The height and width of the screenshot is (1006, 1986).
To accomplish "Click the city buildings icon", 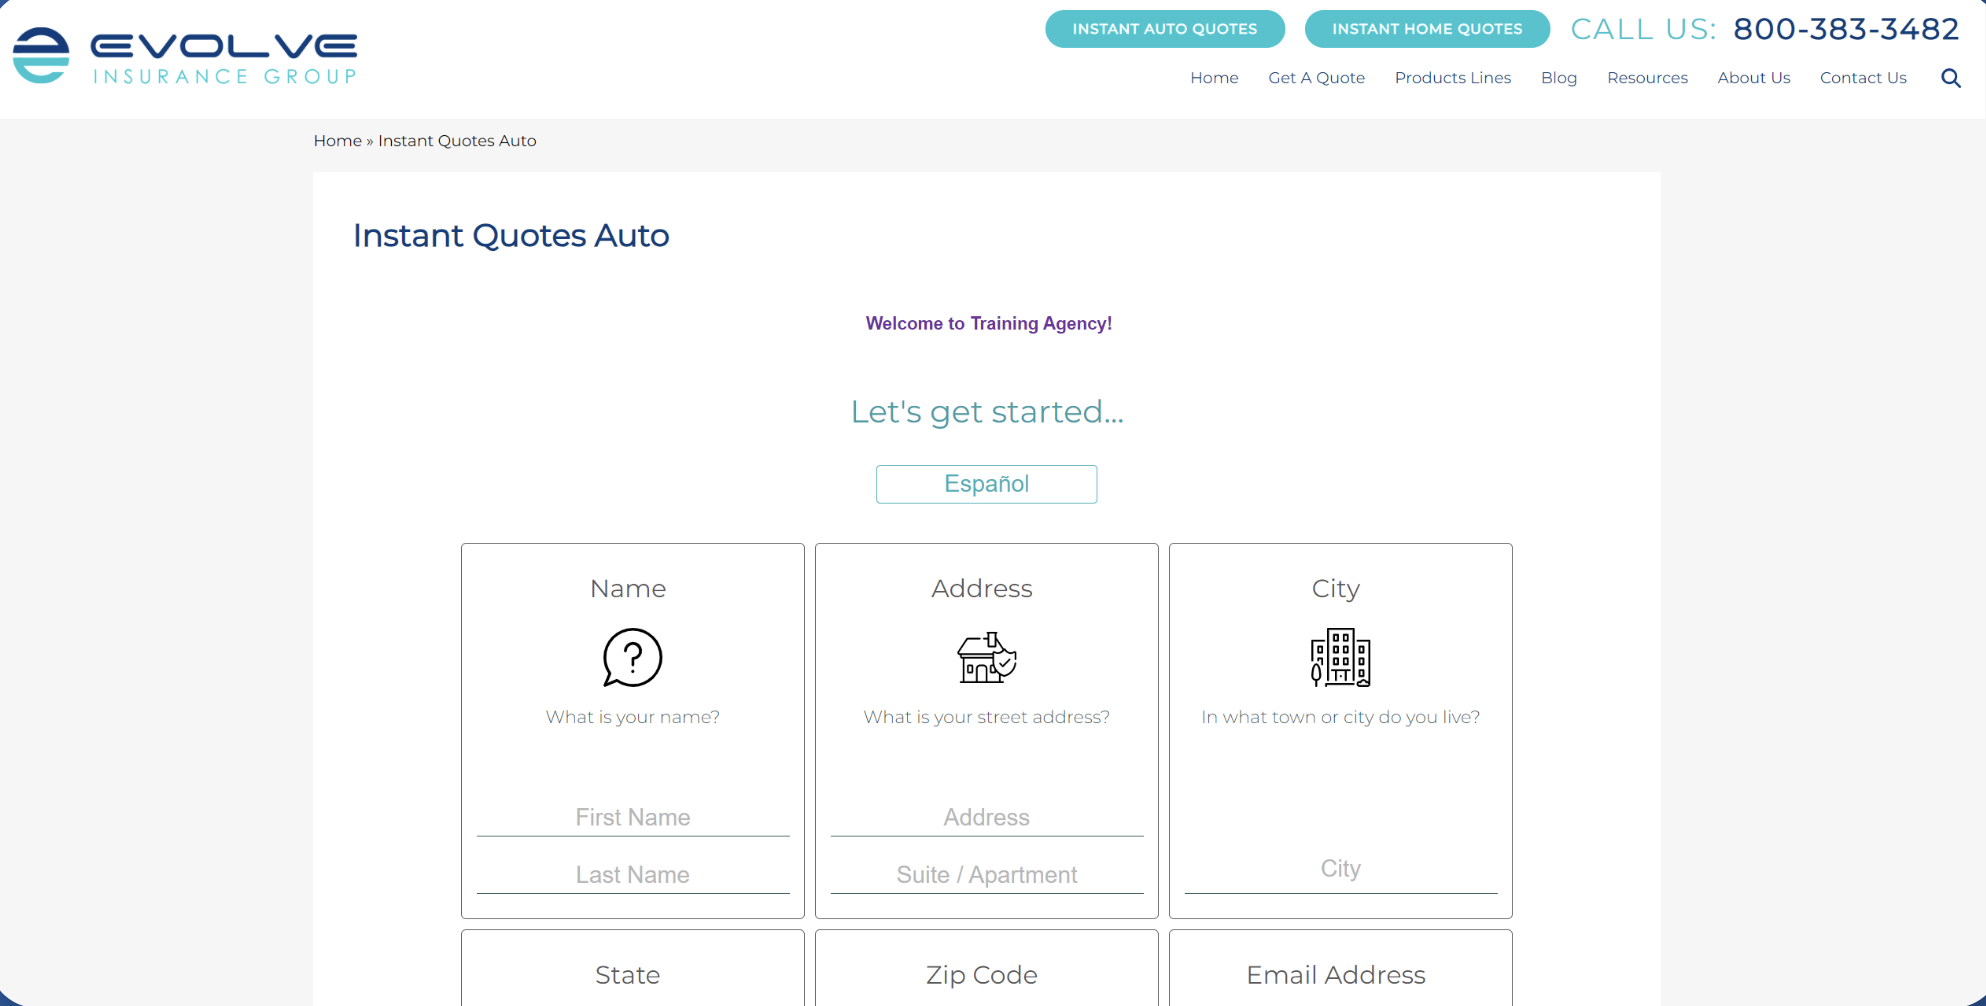I will pyautogui.click(x=1340, y=657).
